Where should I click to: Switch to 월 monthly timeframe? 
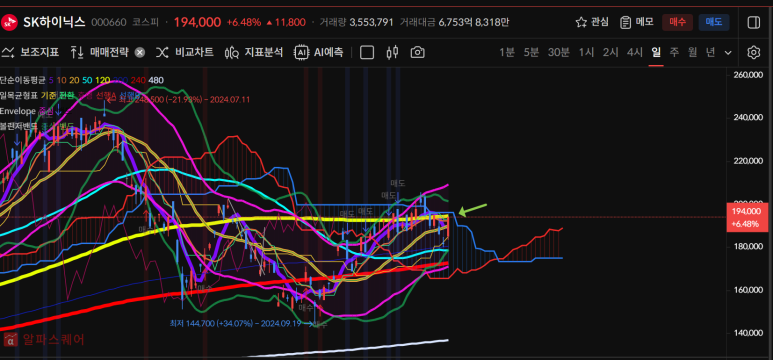pos(692,52)
